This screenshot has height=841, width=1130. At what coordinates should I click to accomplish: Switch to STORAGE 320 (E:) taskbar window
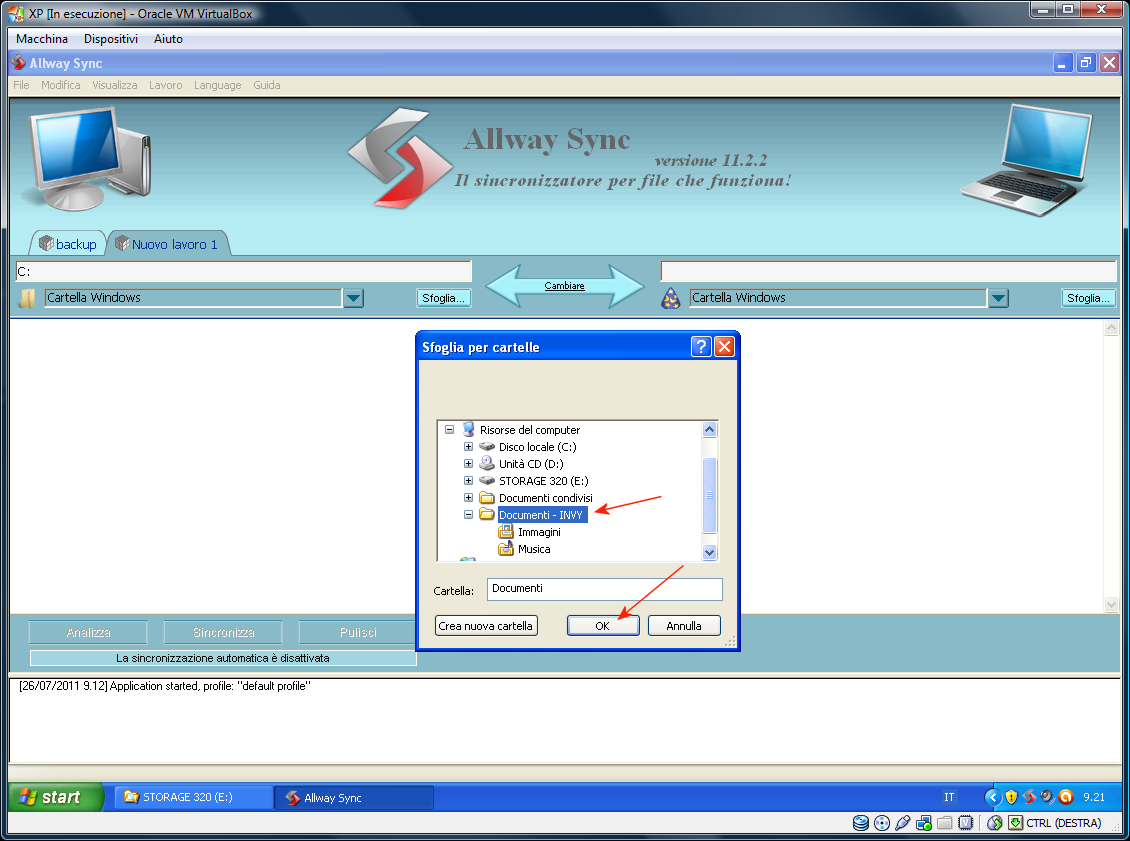(193, 797)
